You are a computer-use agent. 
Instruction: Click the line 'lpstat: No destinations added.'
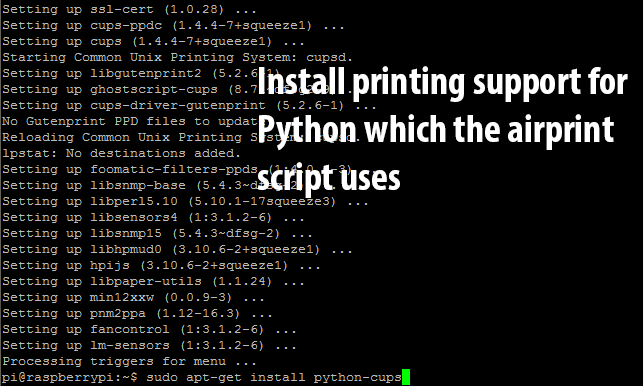(121, 153)
